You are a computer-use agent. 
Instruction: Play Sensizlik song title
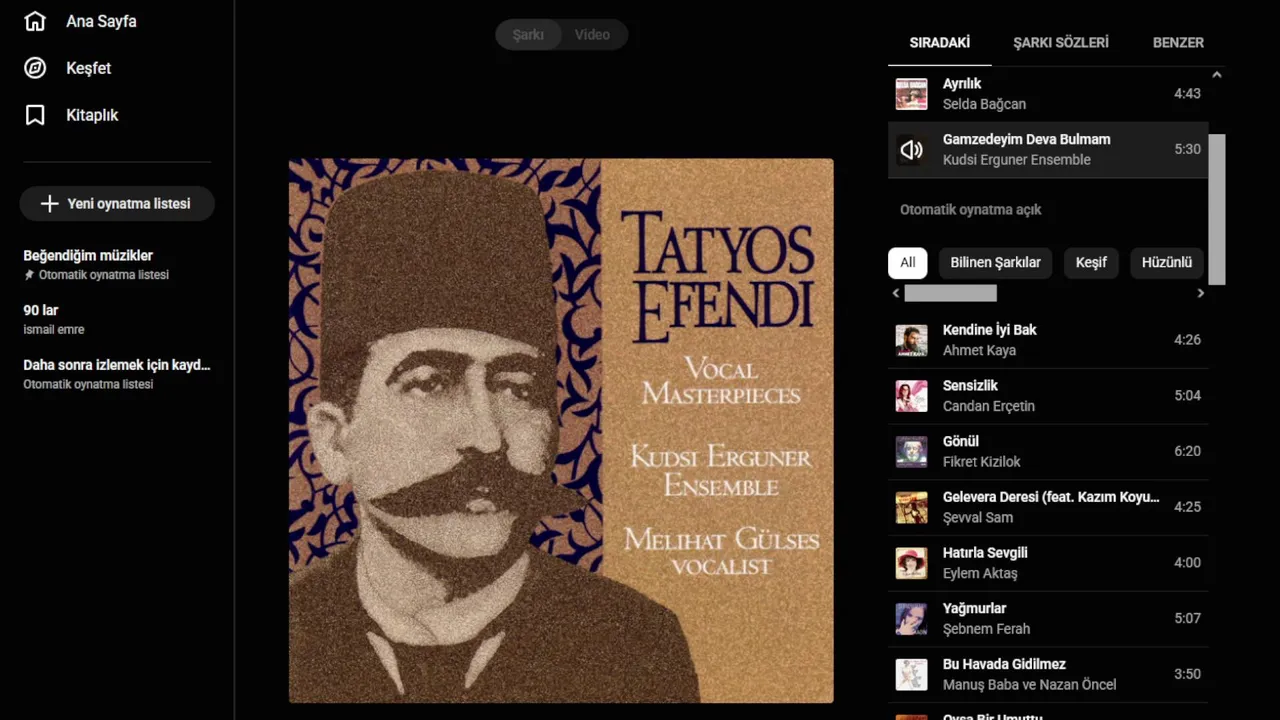click(970, 386)
